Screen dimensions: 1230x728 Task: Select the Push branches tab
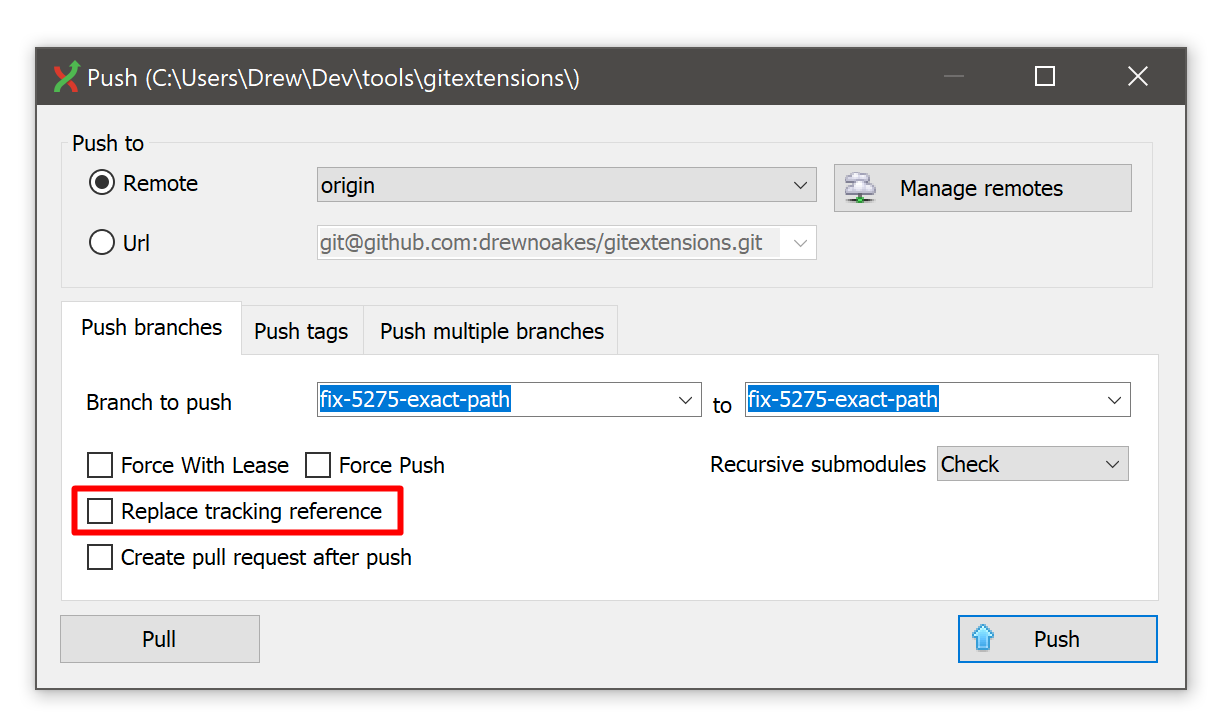tap(151, 327)
